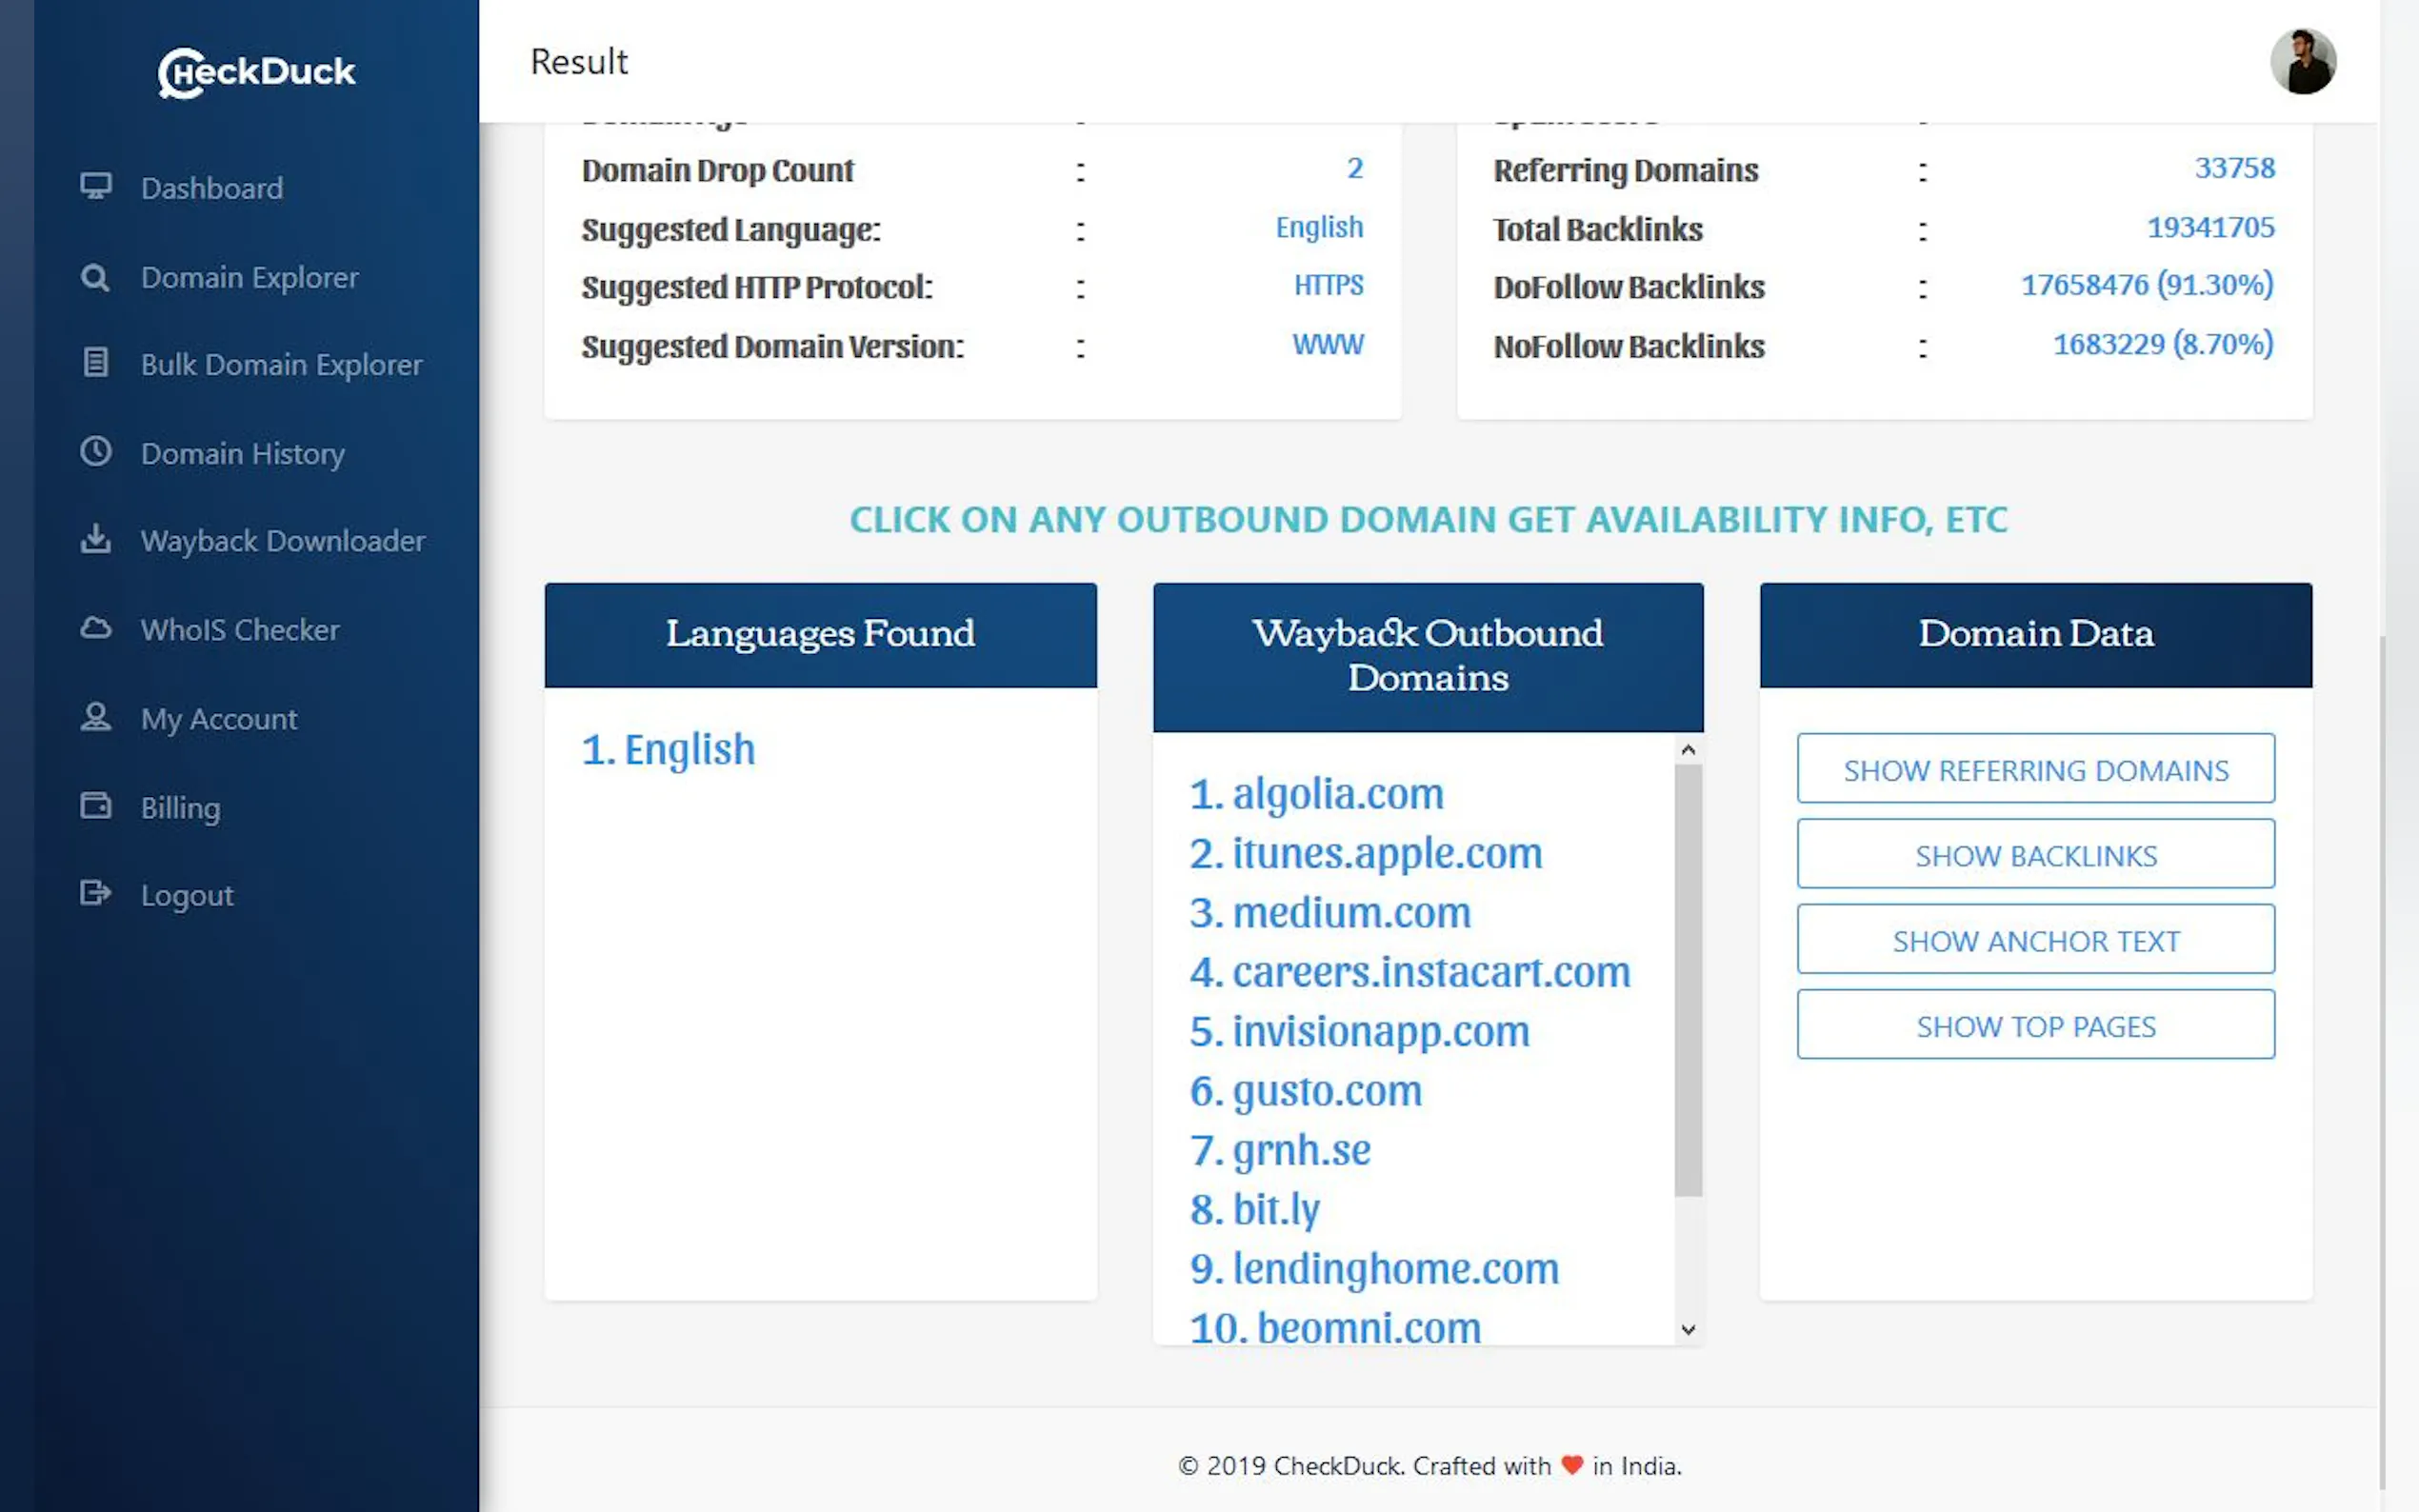
Task: Click outbound domains list scroll-up arrow
Action: click(1688, 749)
